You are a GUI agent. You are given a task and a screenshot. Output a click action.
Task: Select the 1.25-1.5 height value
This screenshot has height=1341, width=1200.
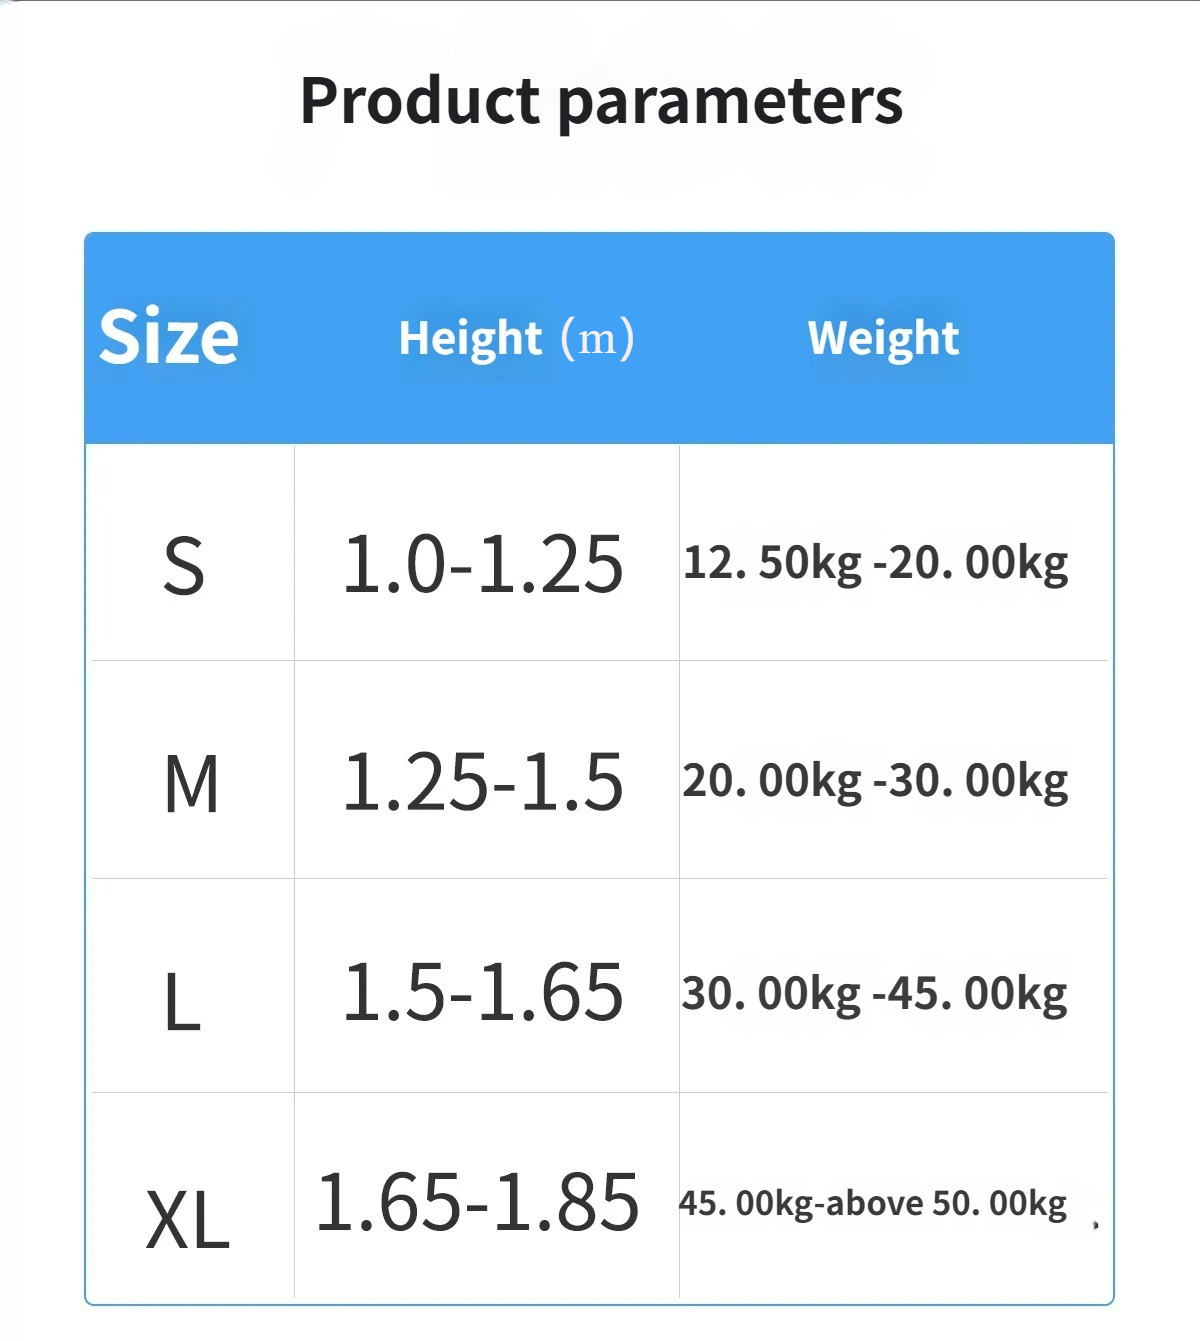coord(483,781)
